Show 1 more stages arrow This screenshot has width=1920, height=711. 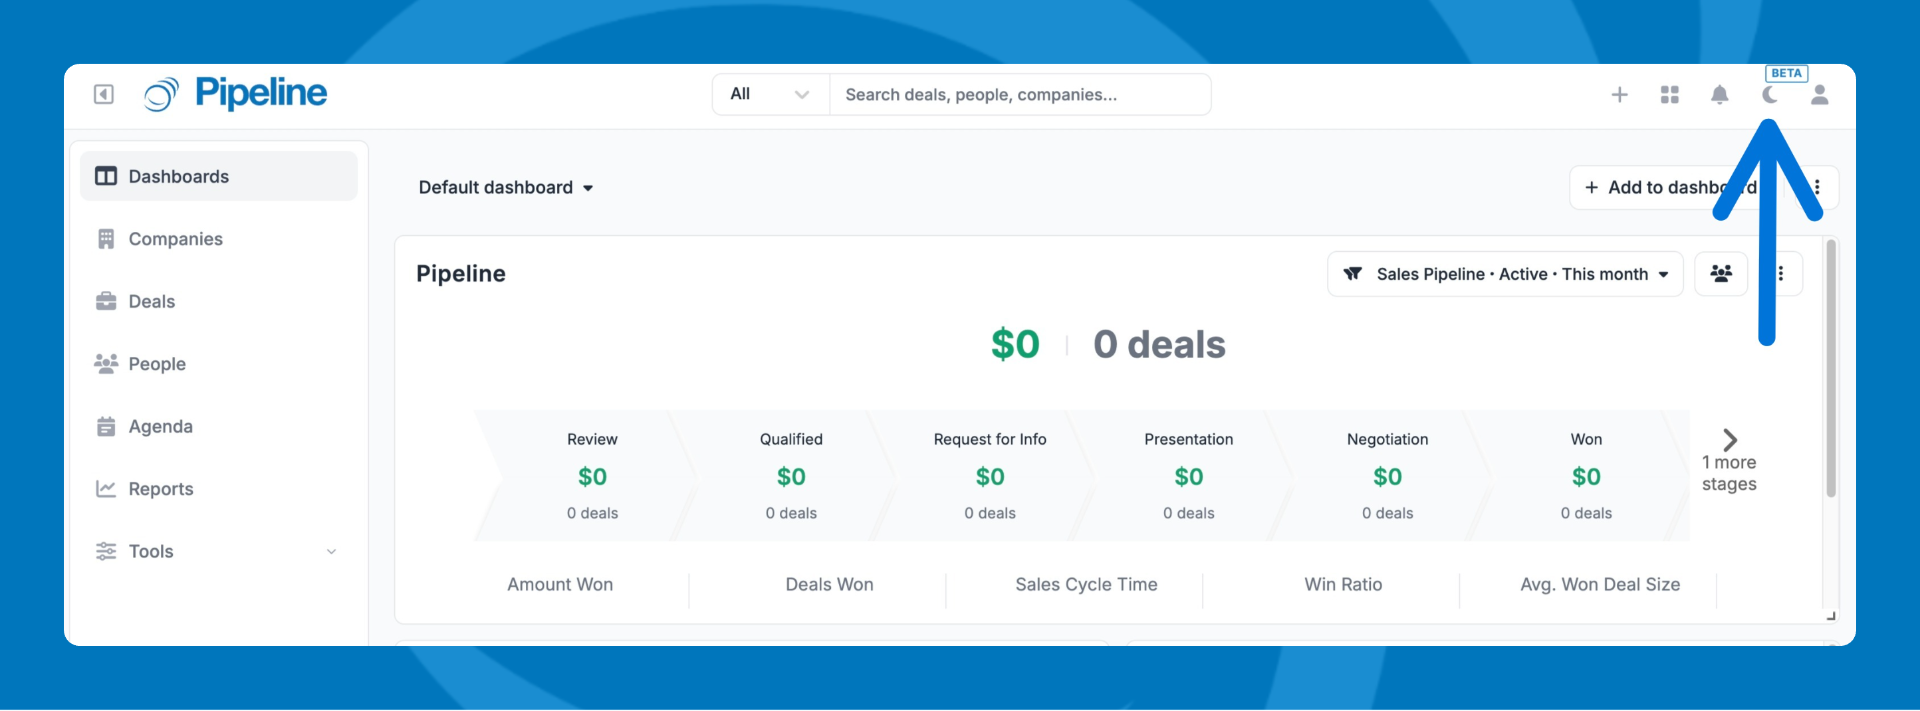(x=1730, y=440)
